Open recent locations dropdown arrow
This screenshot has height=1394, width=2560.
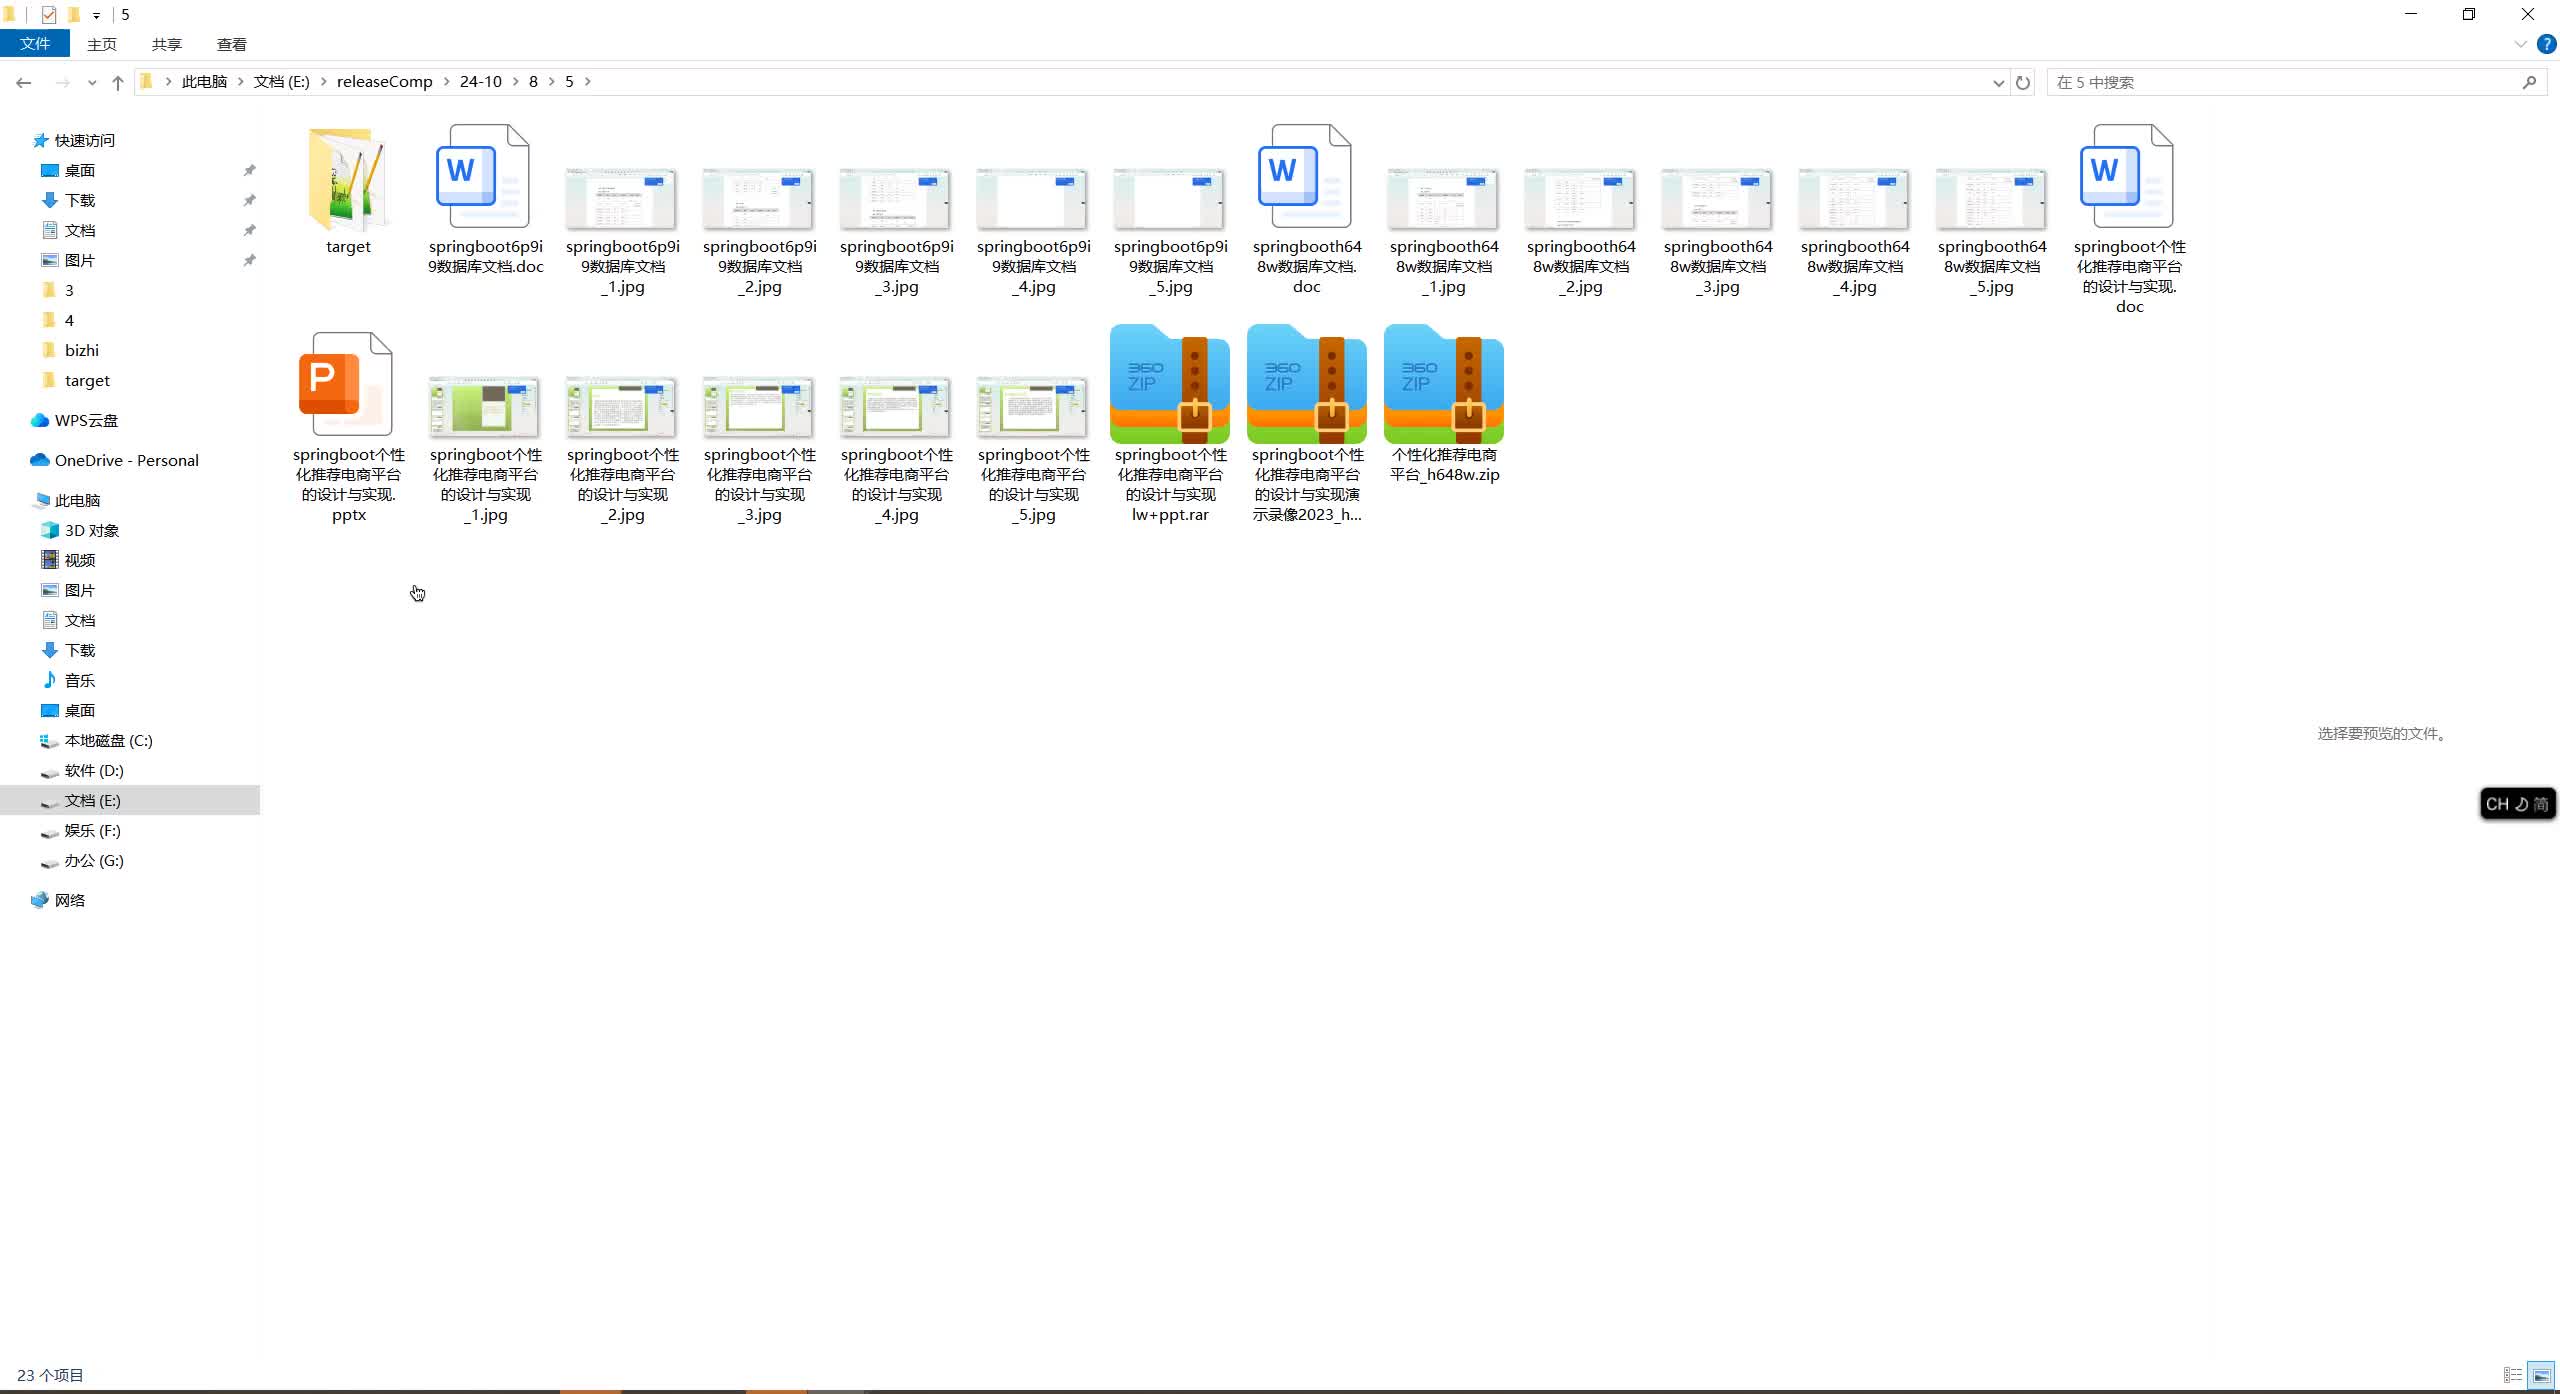pyautogui.click(x=92, y=82)
